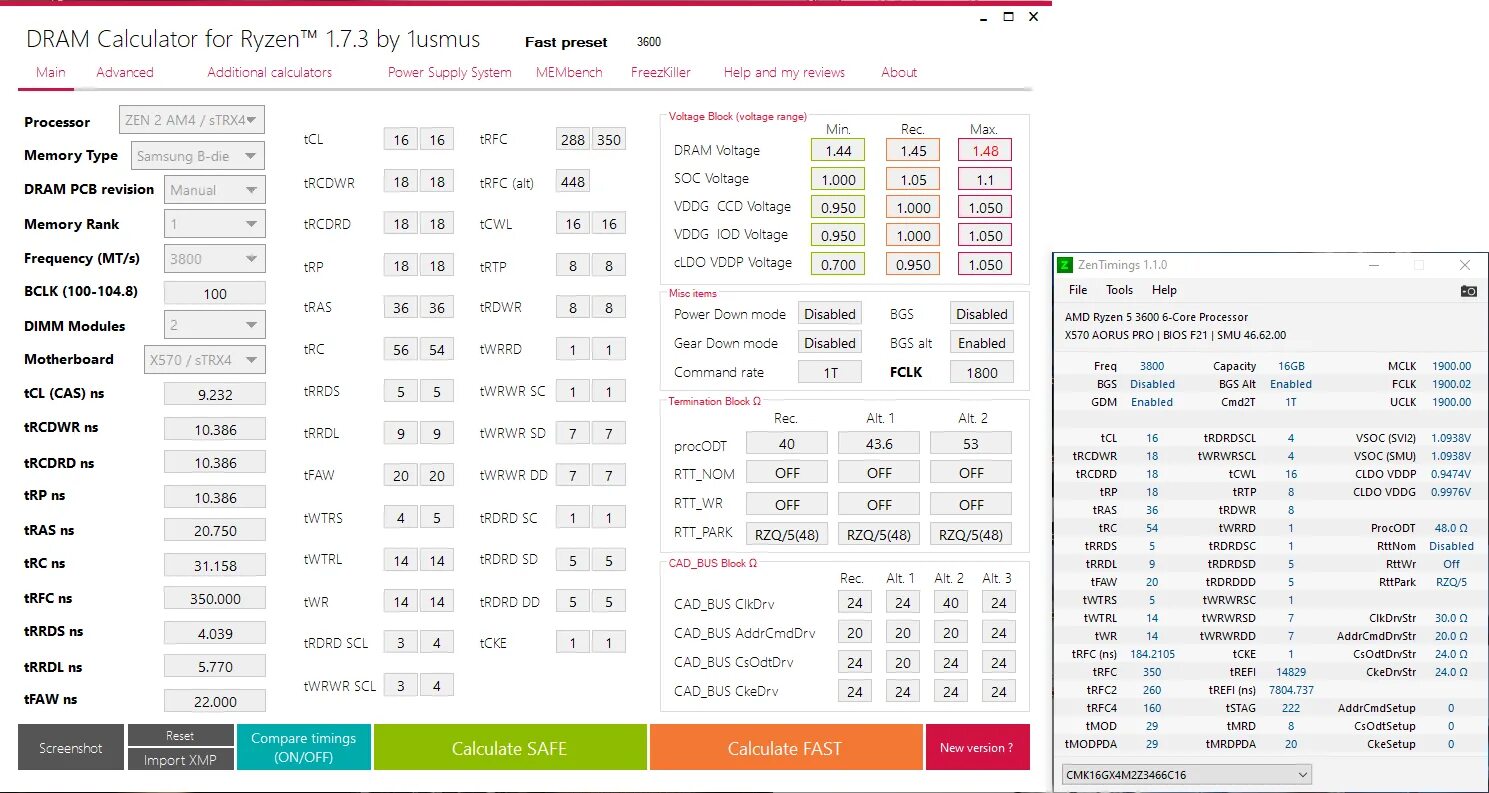This screenshot has width=1489, height=793.
Task: Click ZenTimings MCLK 1900.00 value
Action: [1451, 366]
